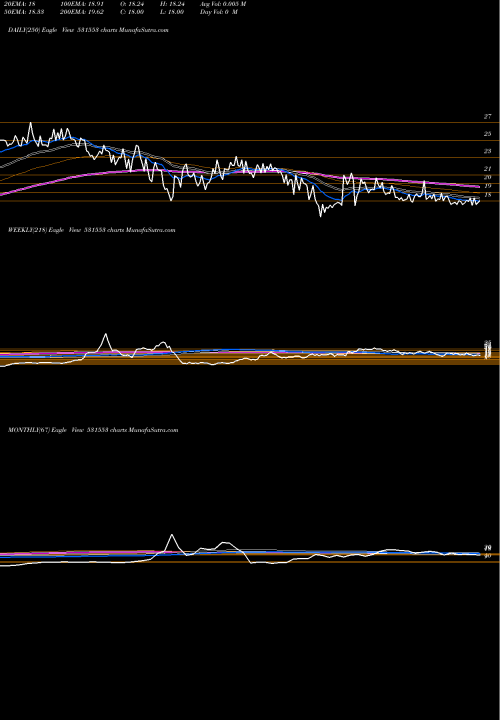Viewport: 500px width, 720px height.
Task: Click the 27 price axis label
Action: tap(487, 117)
